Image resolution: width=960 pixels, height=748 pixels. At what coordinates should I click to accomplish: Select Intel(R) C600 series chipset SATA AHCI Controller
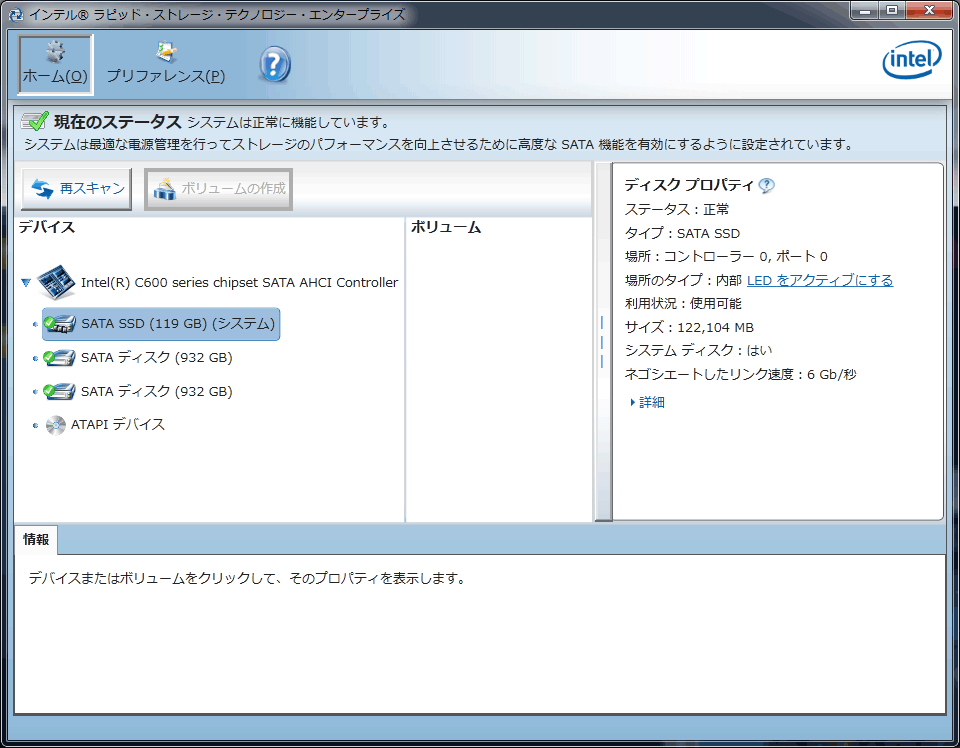pos(239,282)
